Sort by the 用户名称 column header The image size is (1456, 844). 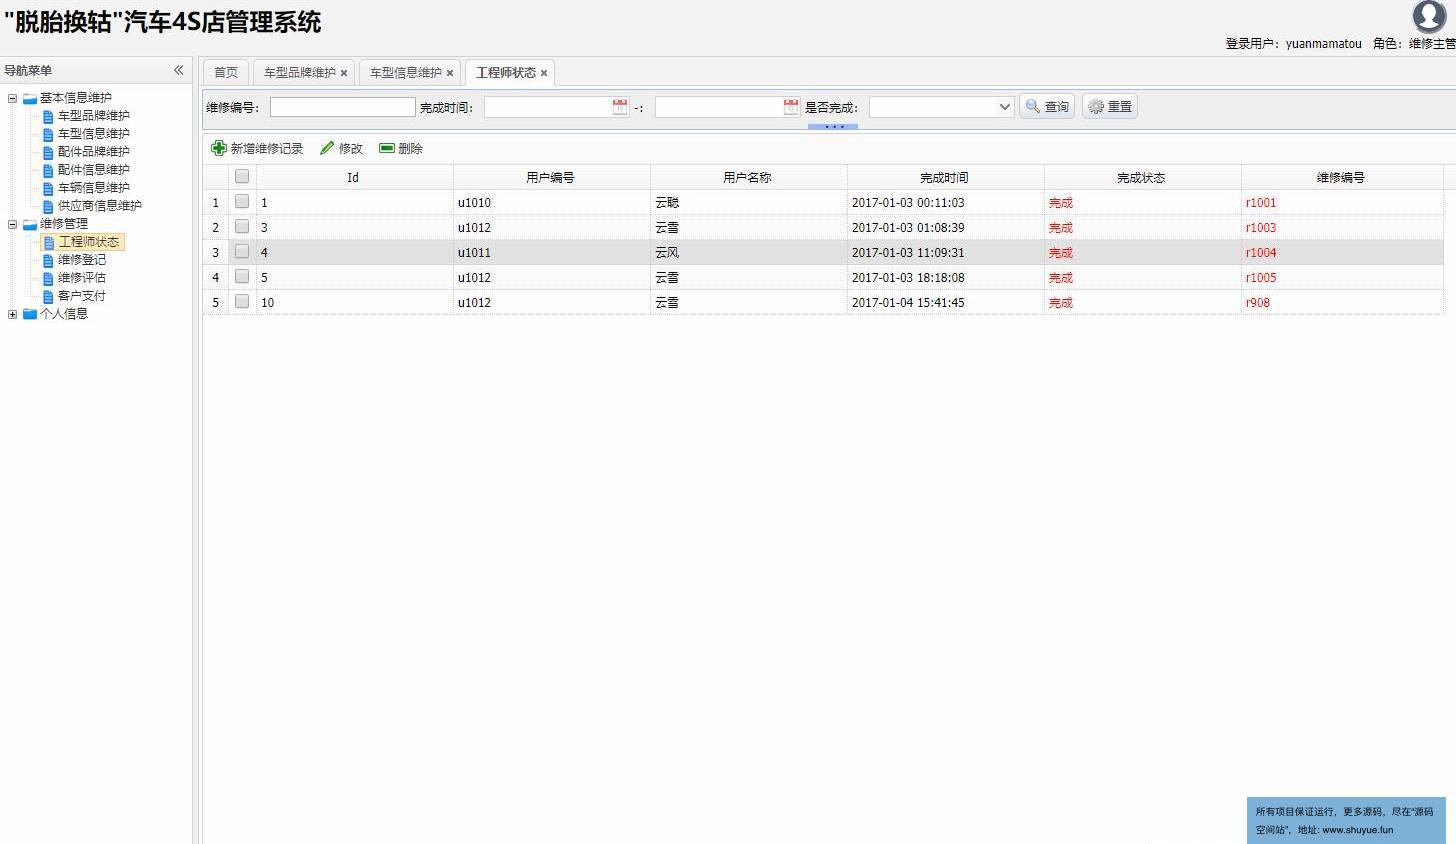748,177
